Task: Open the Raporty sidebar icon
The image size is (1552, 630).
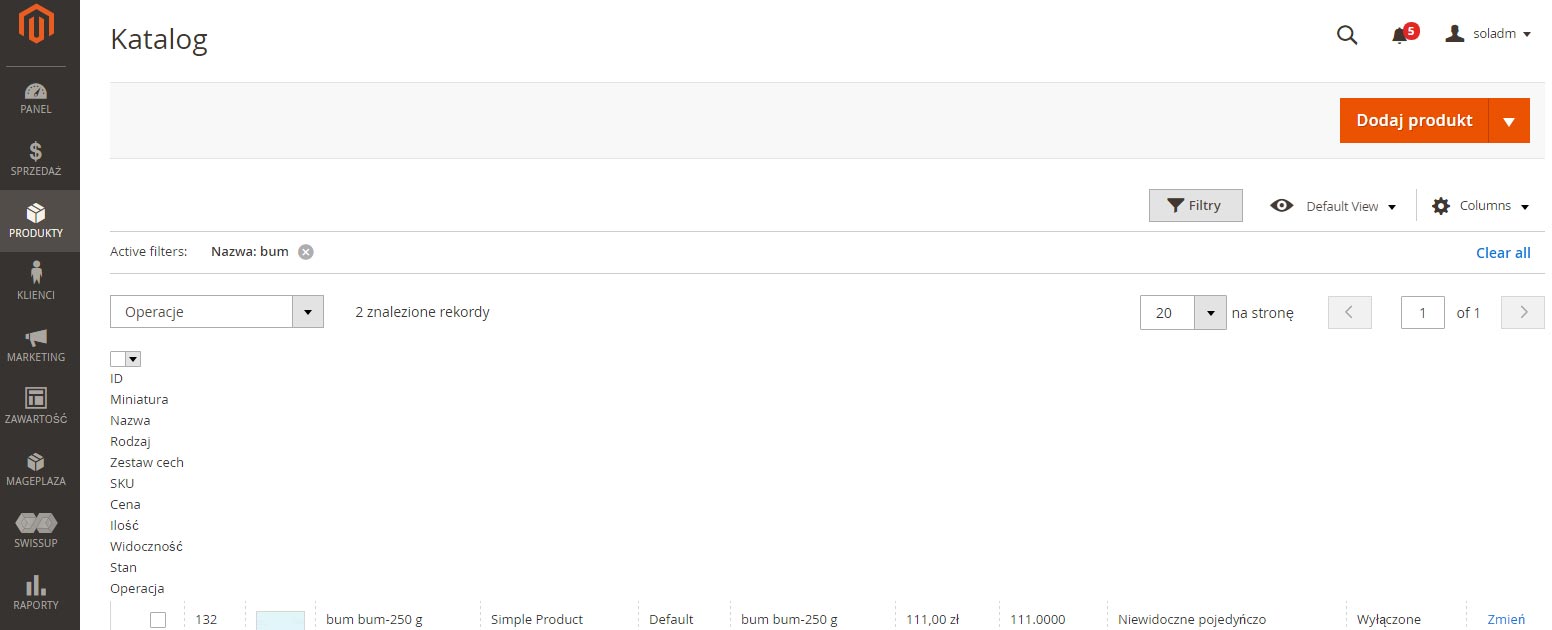Action: click(36, 588)
